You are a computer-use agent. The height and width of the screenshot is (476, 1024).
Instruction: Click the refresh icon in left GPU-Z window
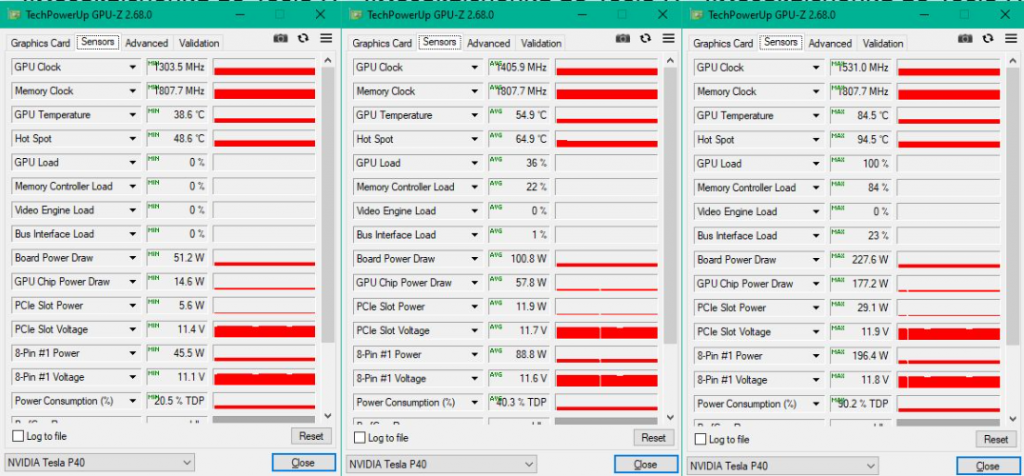tap(303, 38)
